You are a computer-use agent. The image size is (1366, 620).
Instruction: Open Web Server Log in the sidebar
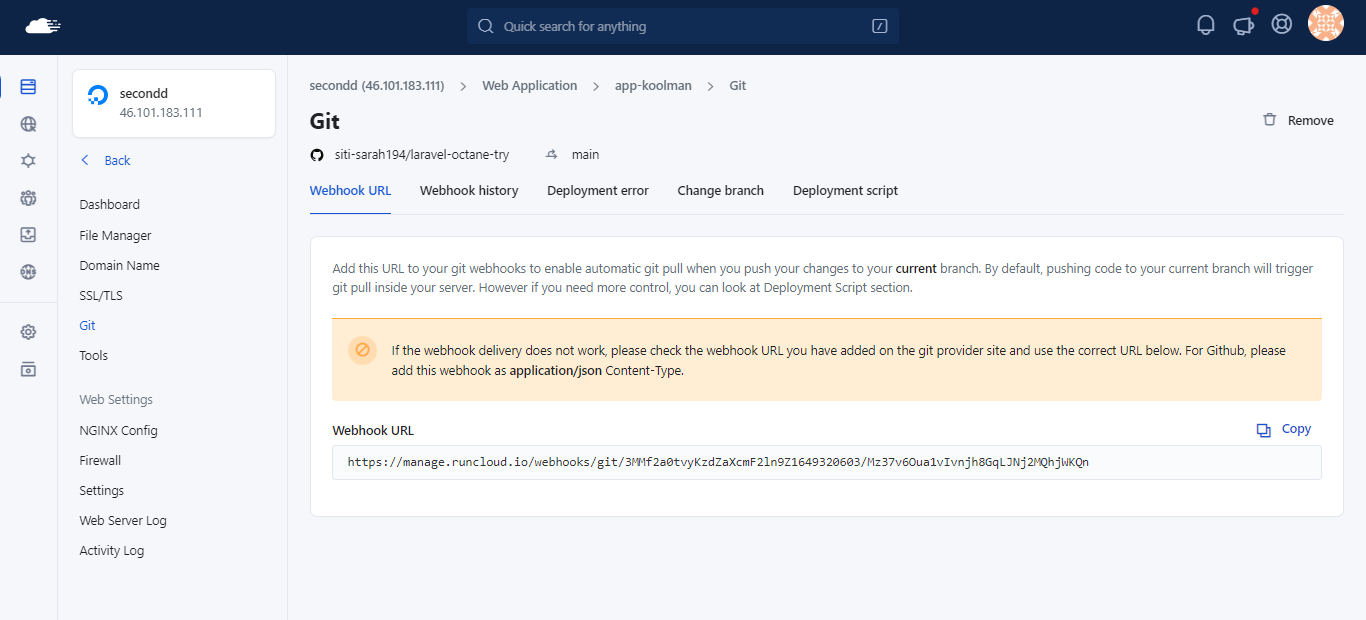tap(123, 521)
